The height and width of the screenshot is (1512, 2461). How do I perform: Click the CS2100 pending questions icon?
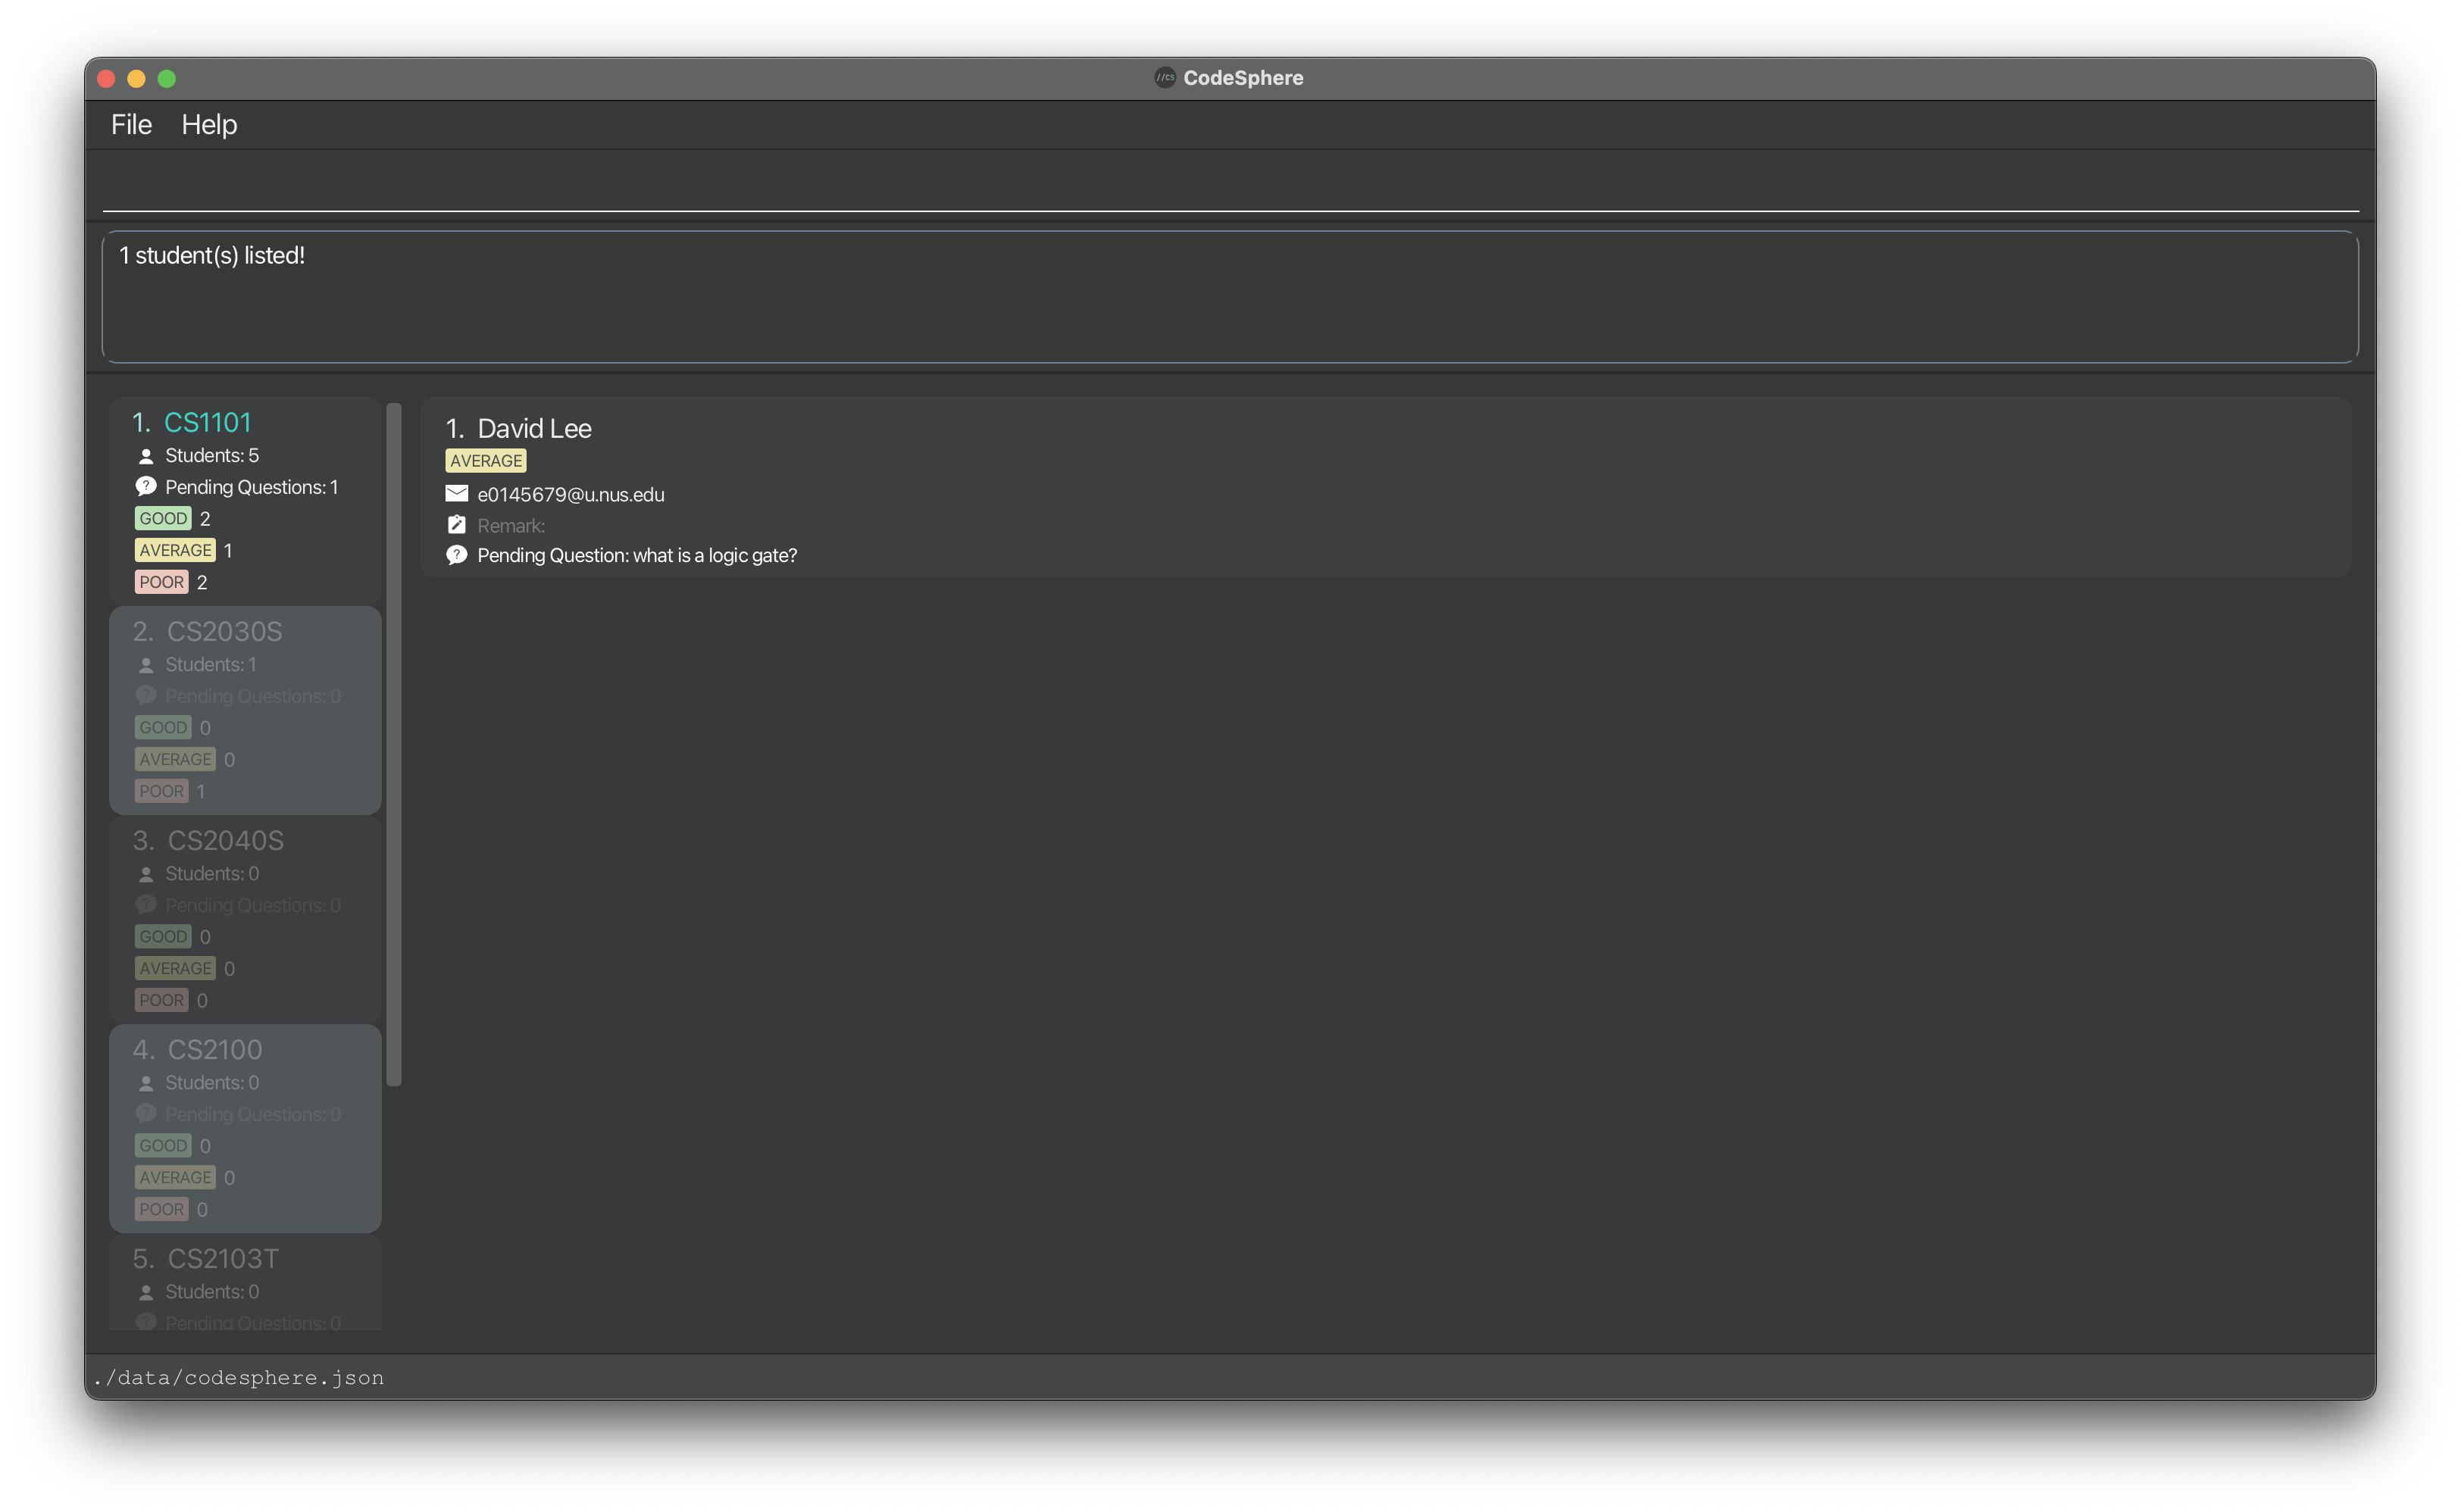[x=146, y=1114]
